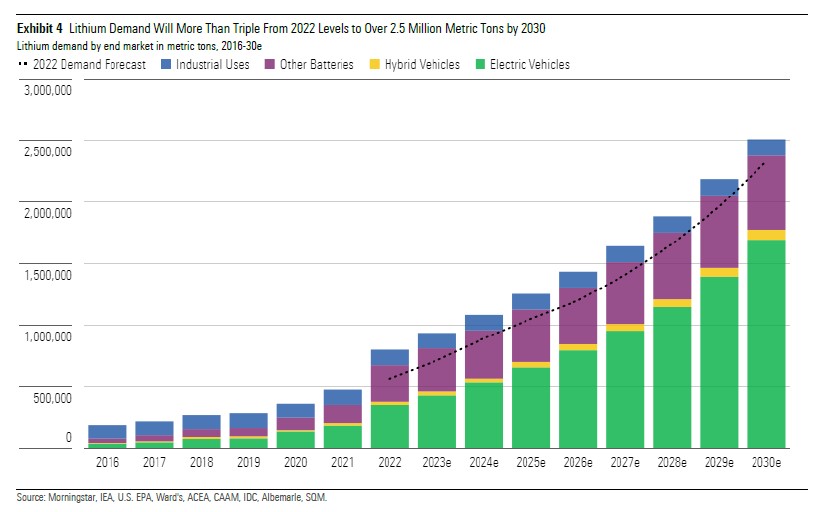This screenshot has width=817, height=512.
Task: Click the Other Batteries purple legend swatch
Action: coord(272,65)
